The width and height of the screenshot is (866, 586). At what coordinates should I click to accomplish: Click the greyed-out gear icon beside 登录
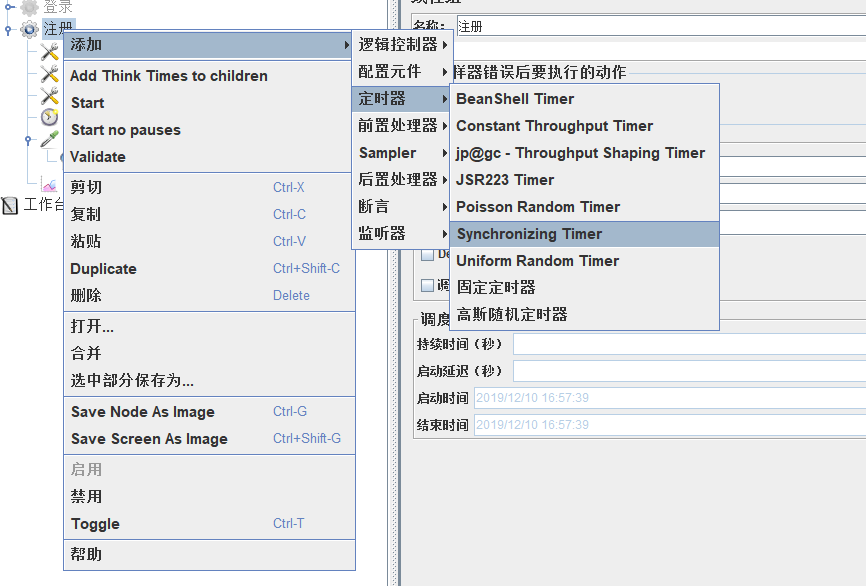coord(29,7)
